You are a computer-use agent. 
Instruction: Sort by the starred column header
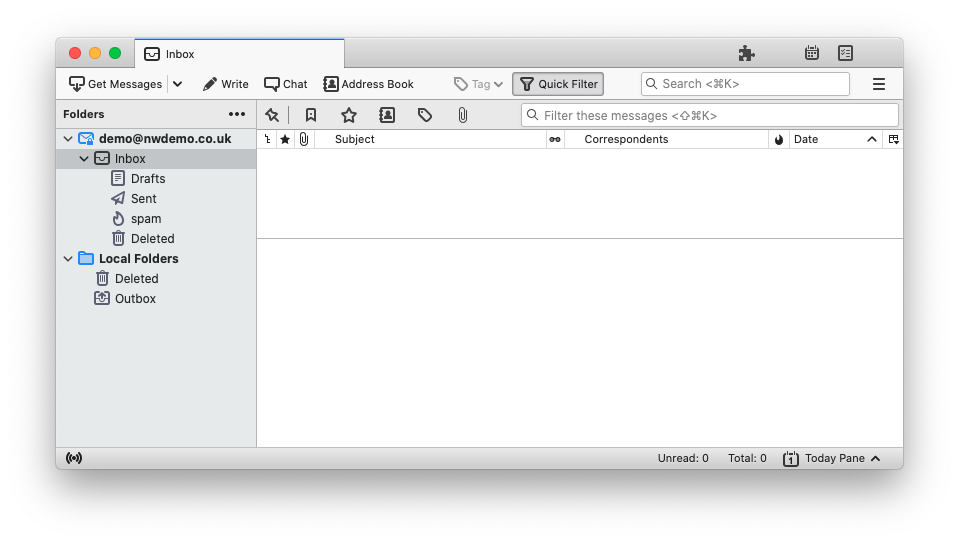[x=285, y=139]
